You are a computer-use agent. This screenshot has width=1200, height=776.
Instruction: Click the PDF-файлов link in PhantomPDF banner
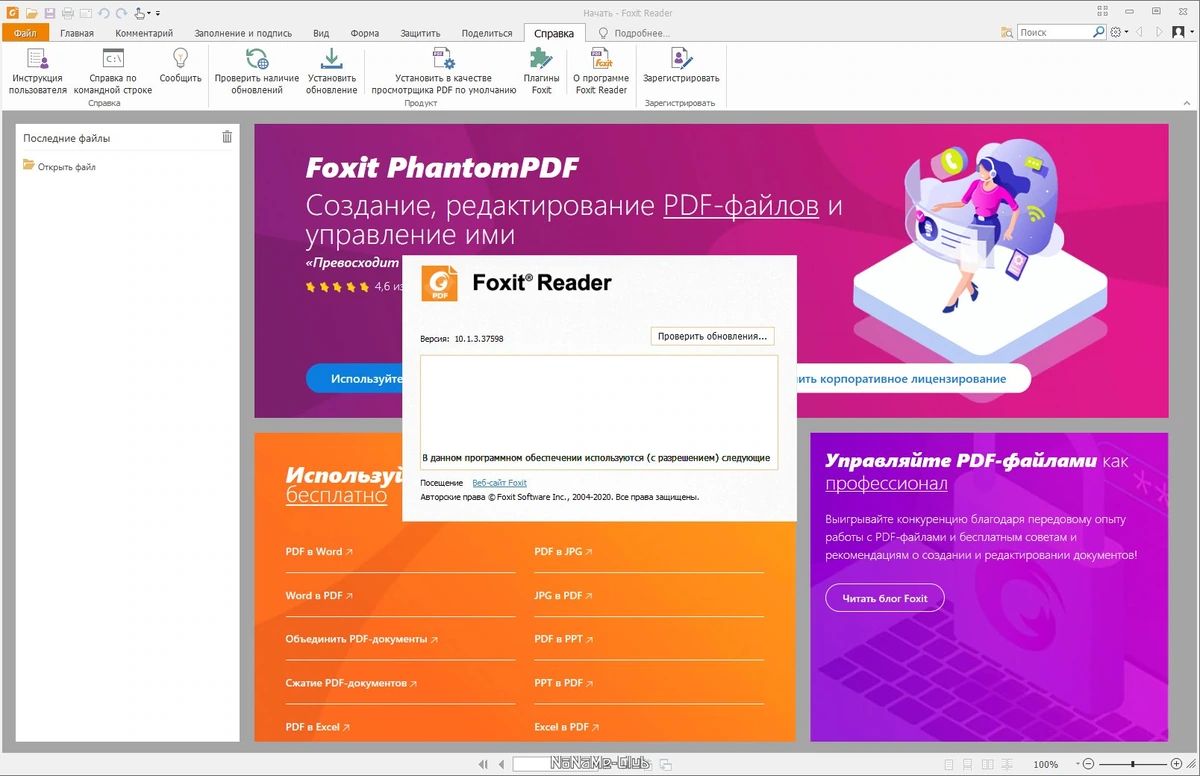click(x=741, y=206)
